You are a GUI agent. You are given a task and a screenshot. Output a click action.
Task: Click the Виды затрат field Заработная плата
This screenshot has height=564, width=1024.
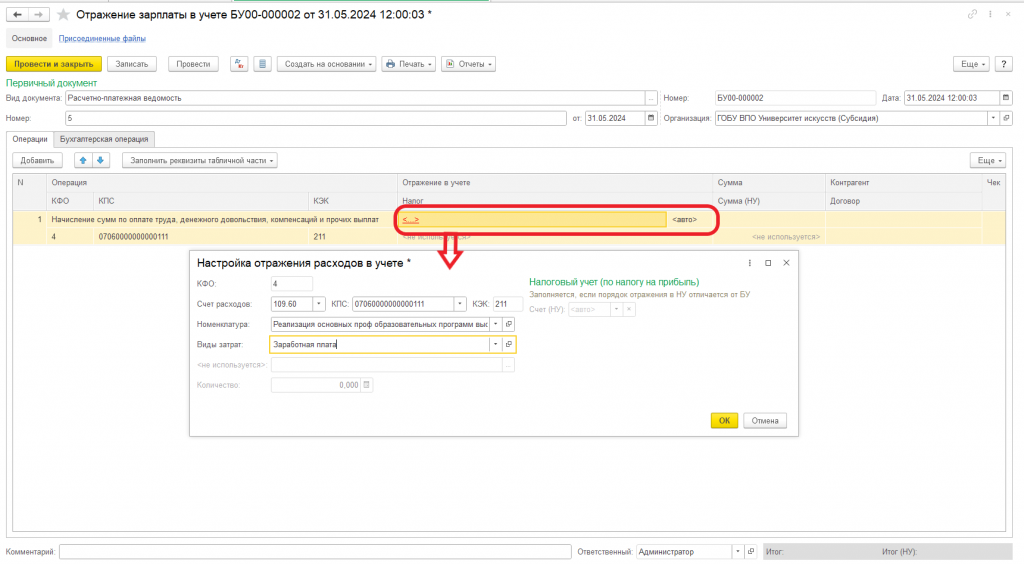pyautogui.click(x=379, y=345)
